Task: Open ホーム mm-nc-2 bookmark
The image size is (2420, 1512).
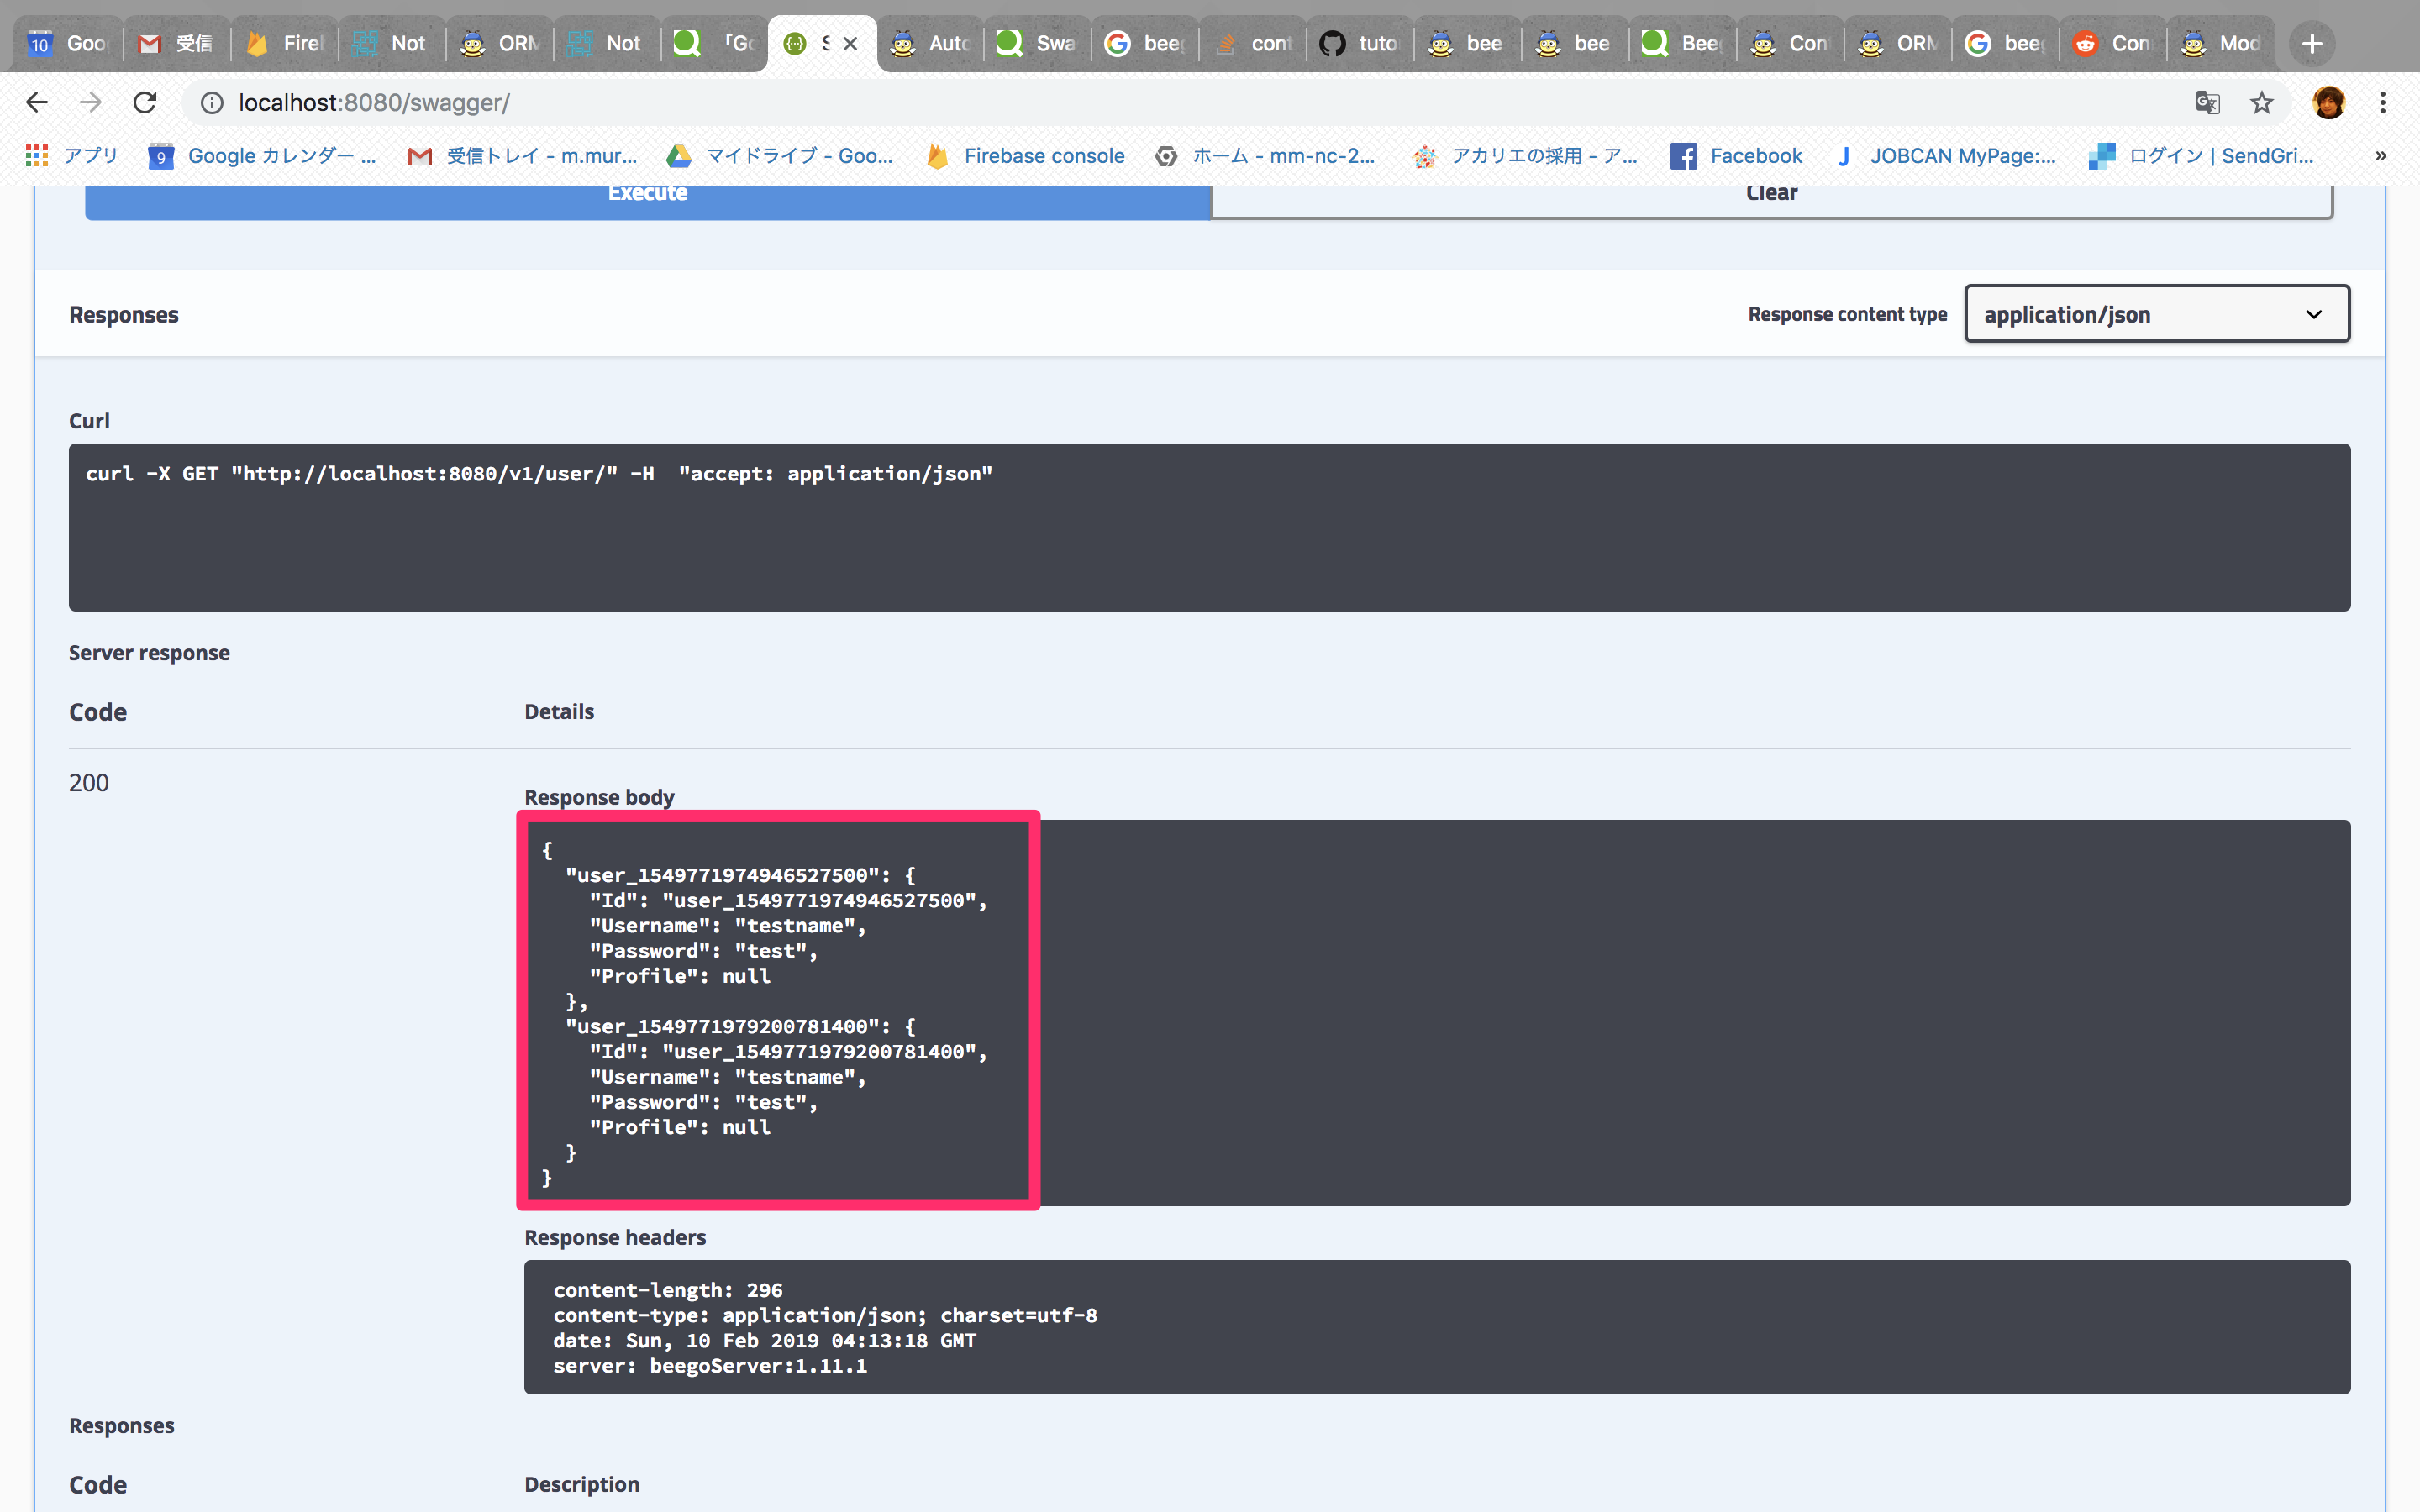Action: pos(1265,155)
